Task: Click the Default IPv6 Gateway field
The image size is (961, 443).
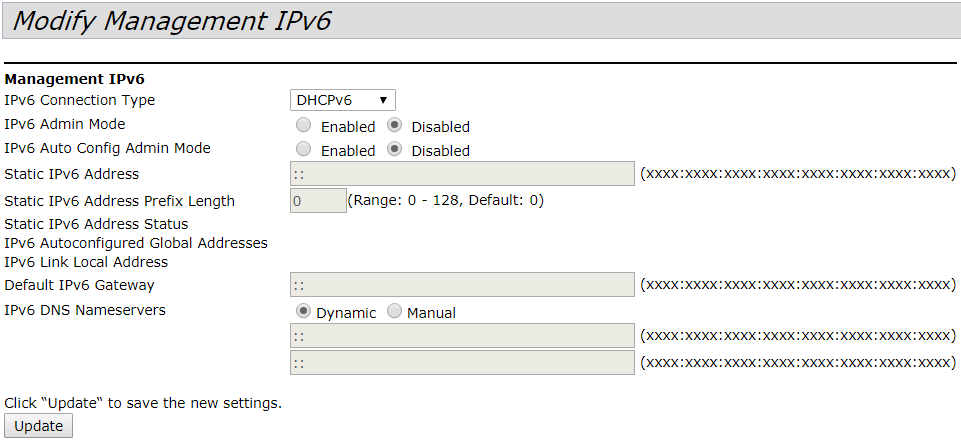Action: (x=462, y=285)
